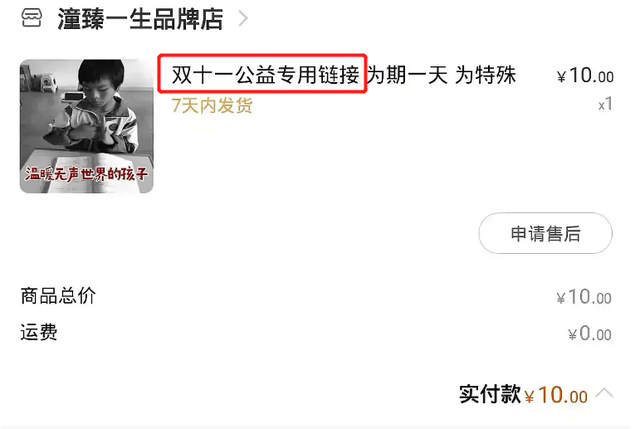The height and width of the screenshot is (429, 640).
Task: Tap the red caption 温暖无声世界的孩子
Action: click(87, 174)
